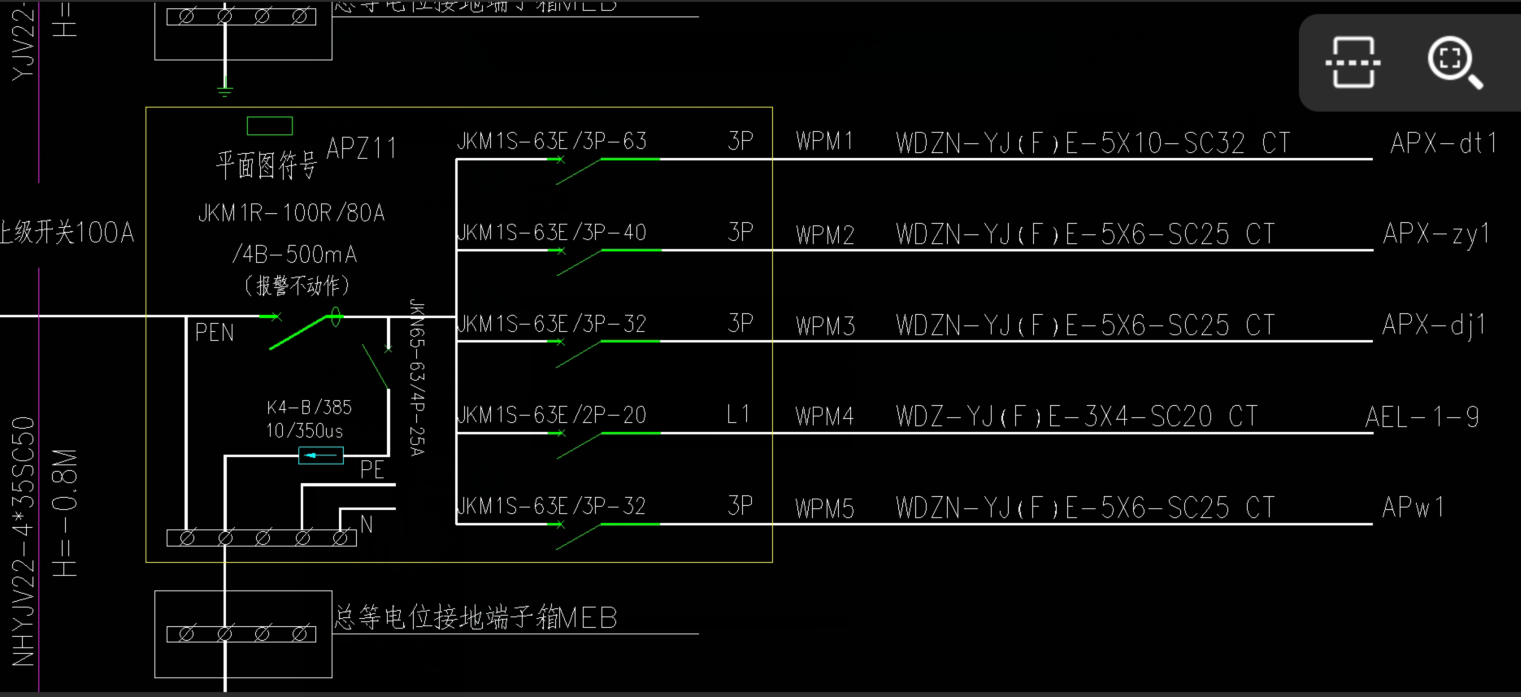Select the WPM4 circuit number label

pos(824,417)
